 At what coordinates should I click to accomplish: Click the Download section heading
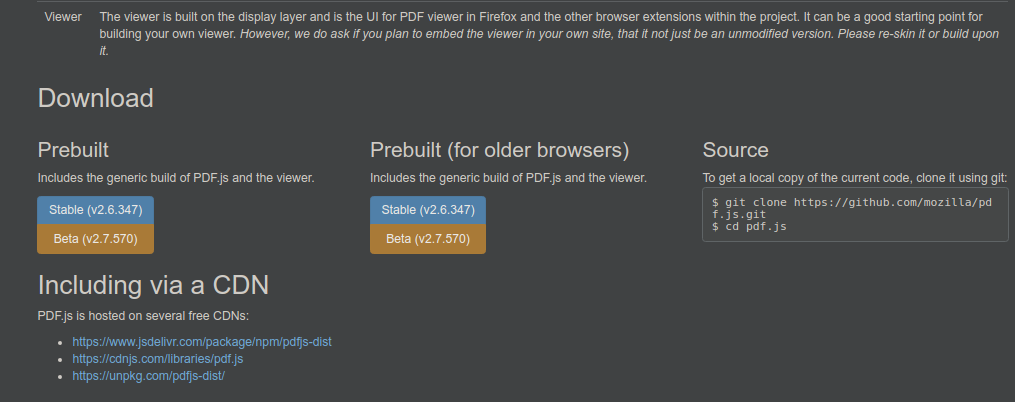(x=96, y=98)
